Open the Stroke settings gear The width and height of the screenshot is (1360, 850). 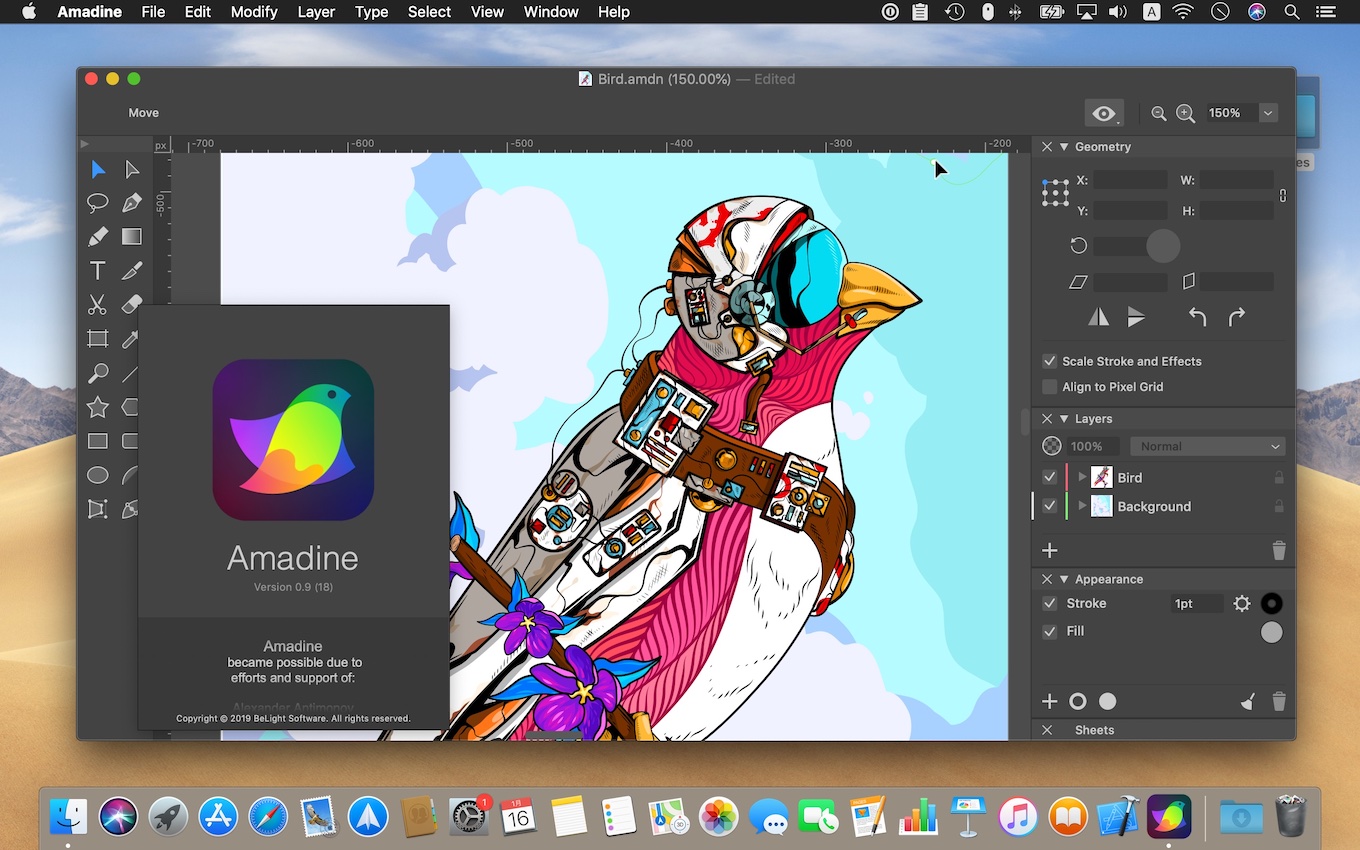tap(1242, 603)
